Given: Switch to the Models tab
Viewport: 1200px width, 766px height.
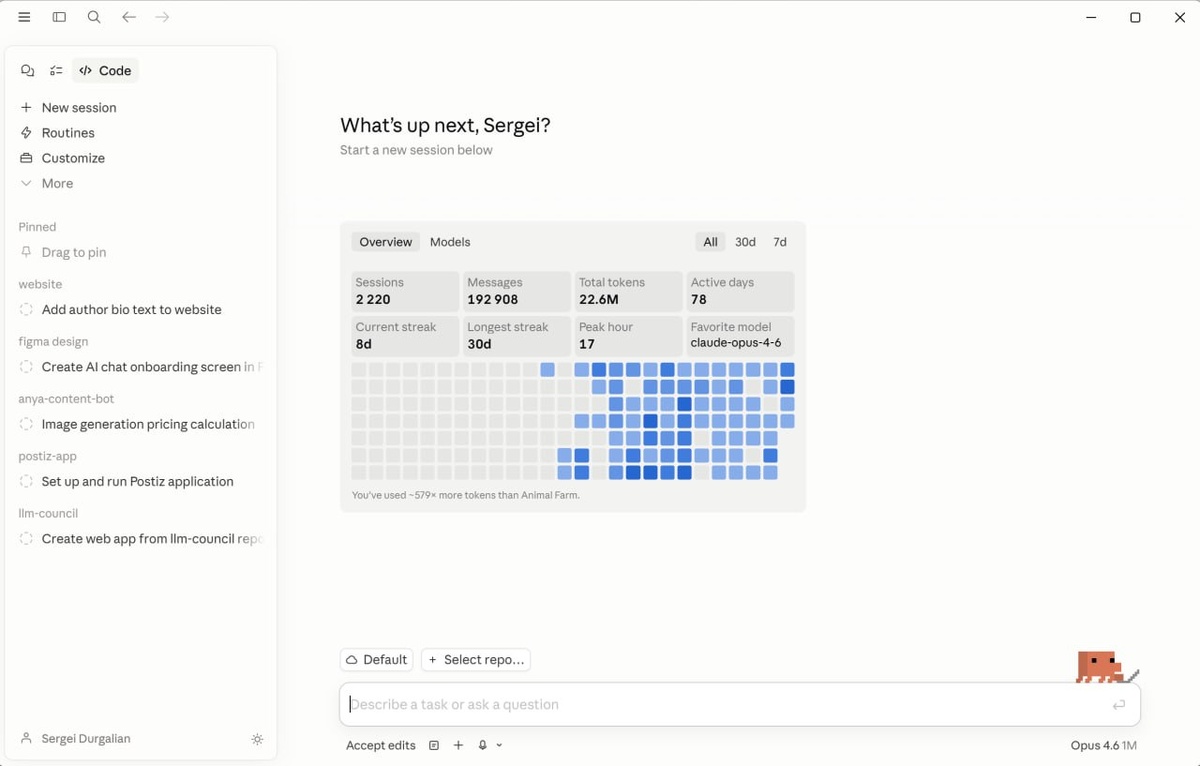Looking at the screenshot, I should click(x=450, y=242).
